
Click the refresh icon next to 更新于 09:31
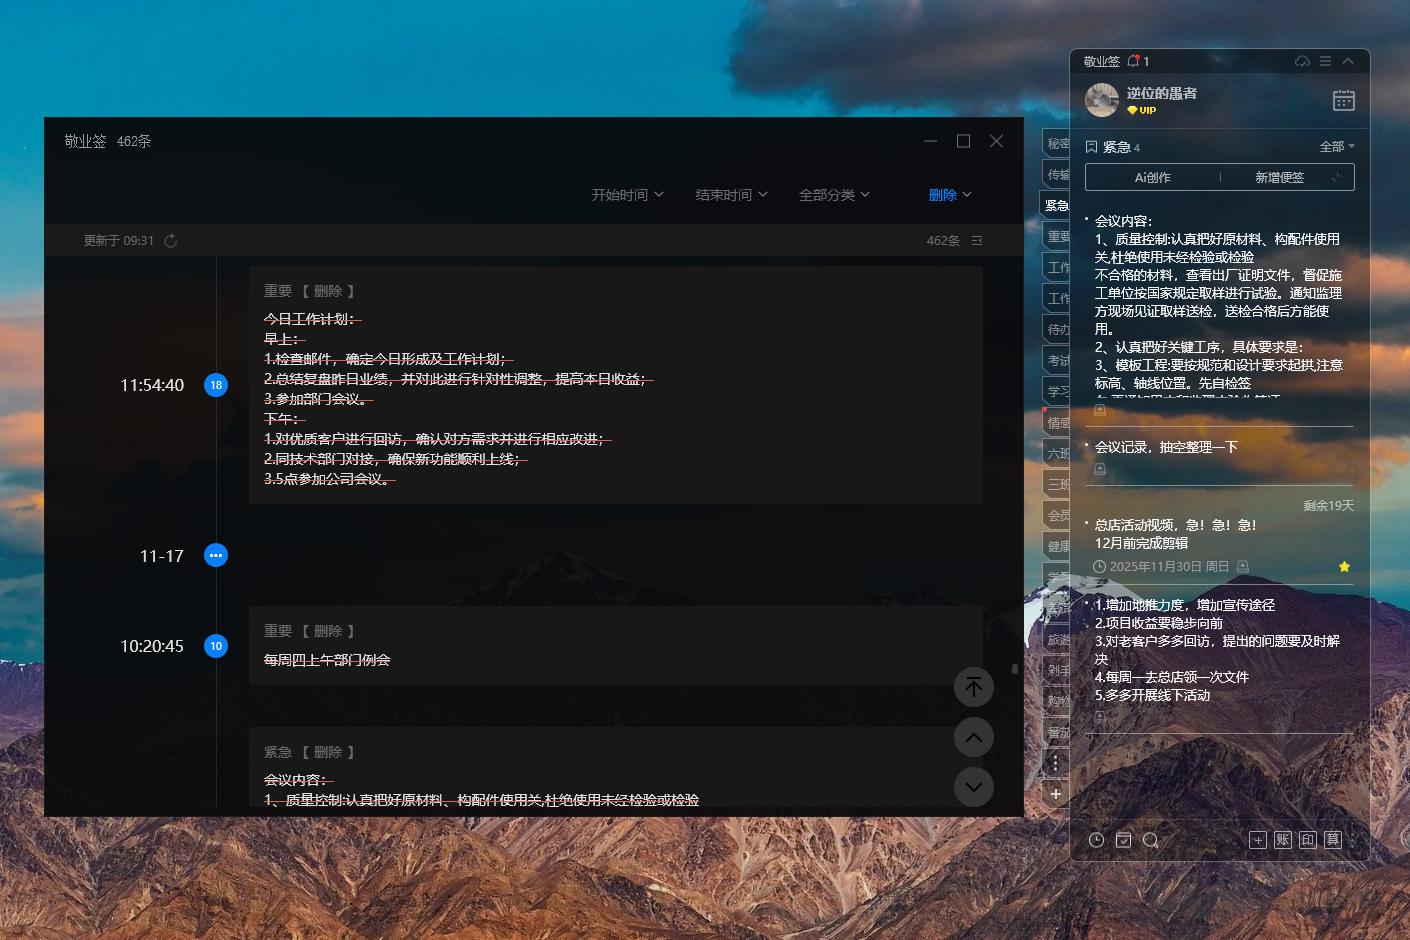point(170,240)
